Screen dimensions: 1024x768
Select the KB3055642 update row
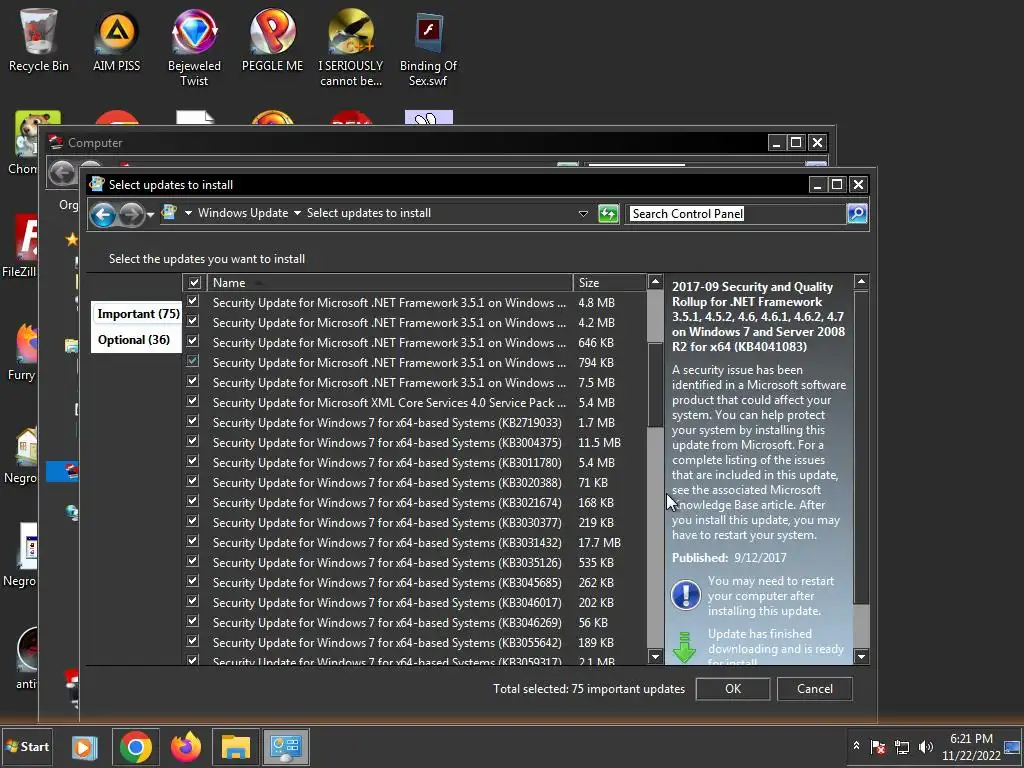415,643
